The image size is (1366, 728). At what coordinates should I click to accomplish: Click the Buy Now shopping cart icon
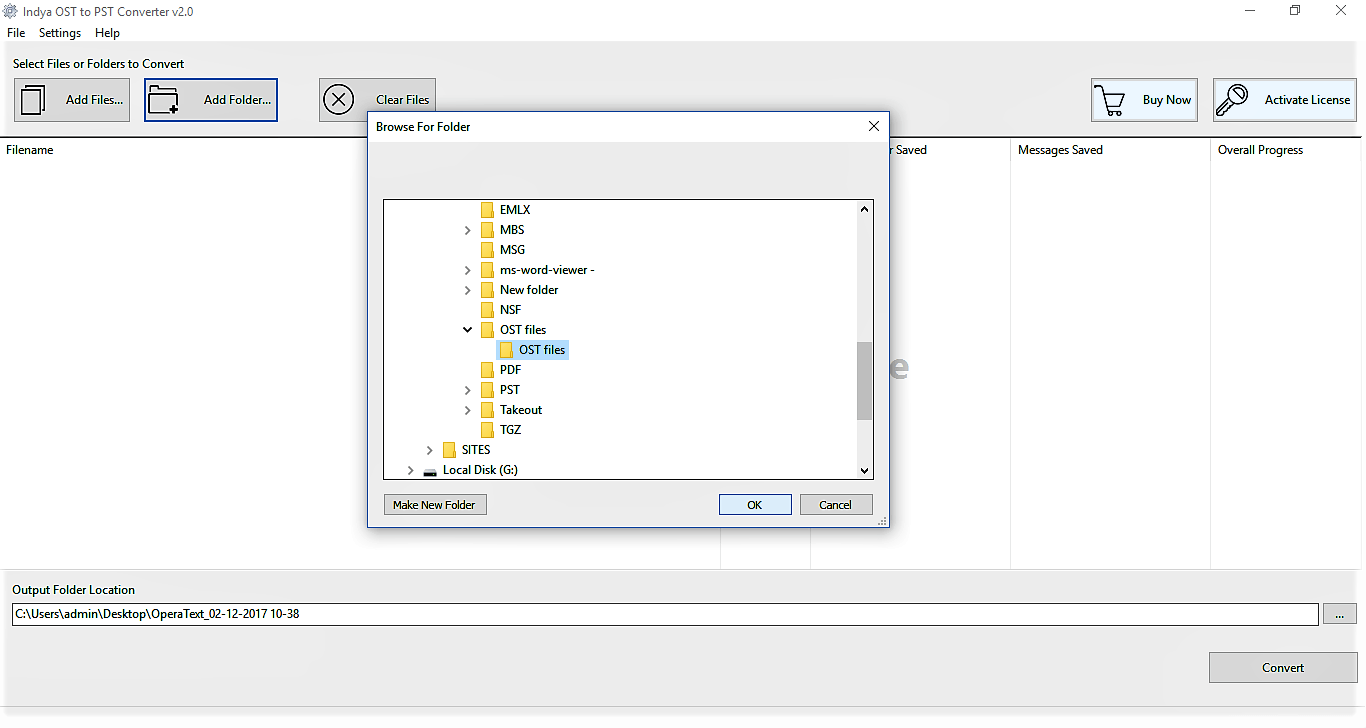[1109, 100]
